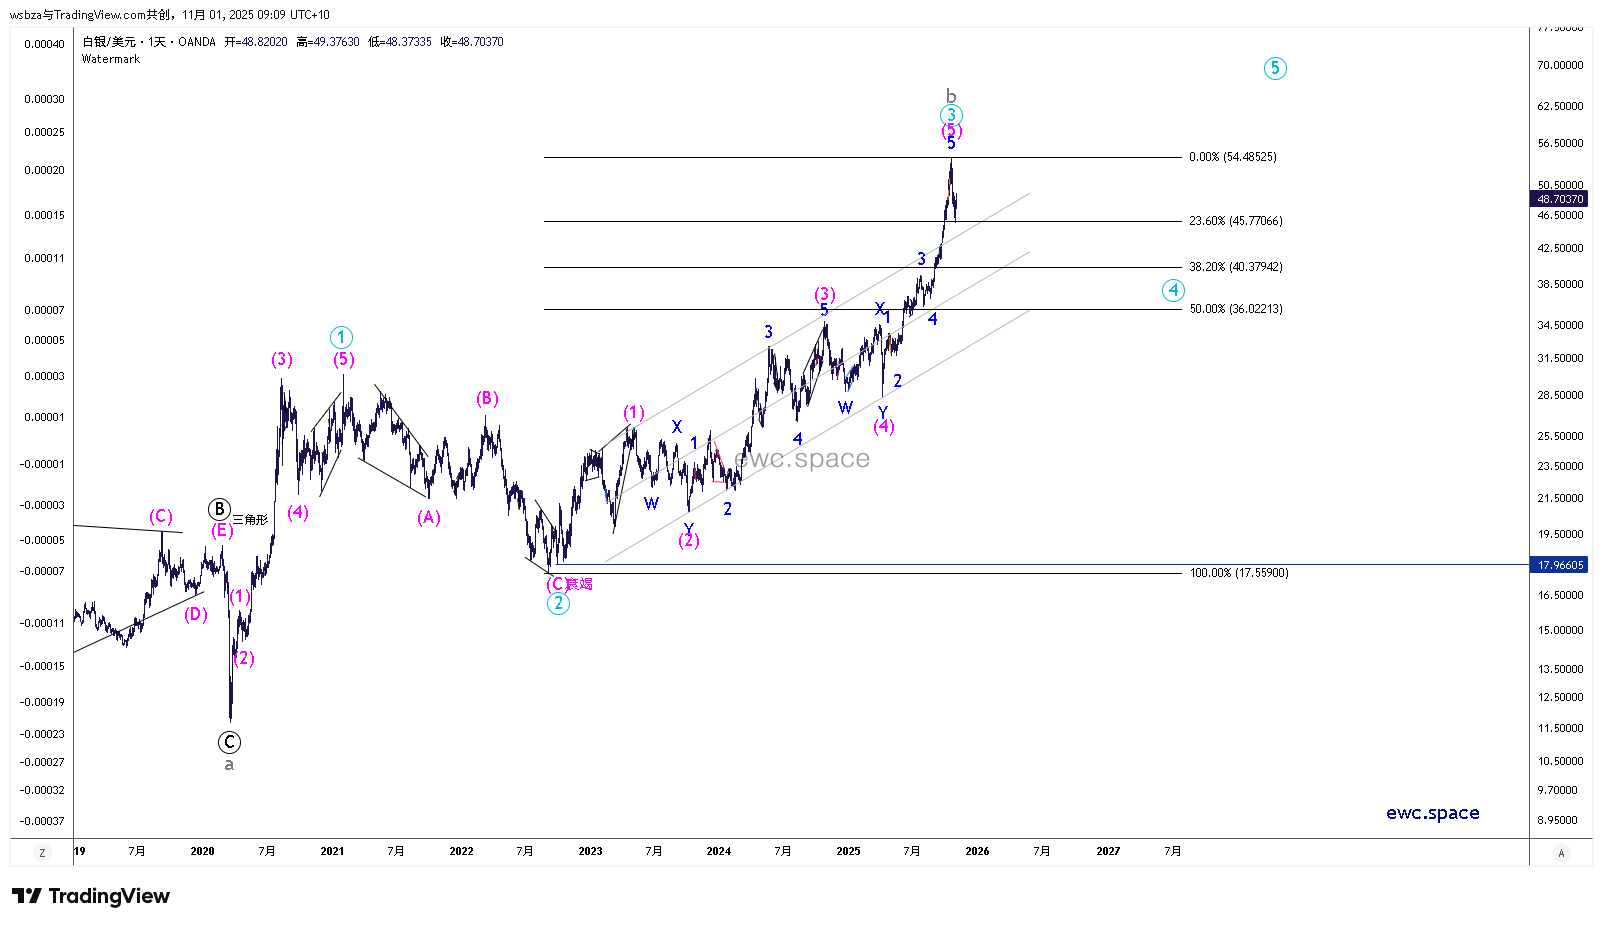The height and width of the screenshot is (926, 1603).
Task: Click the Watermark indicator label
Action: 111,59
